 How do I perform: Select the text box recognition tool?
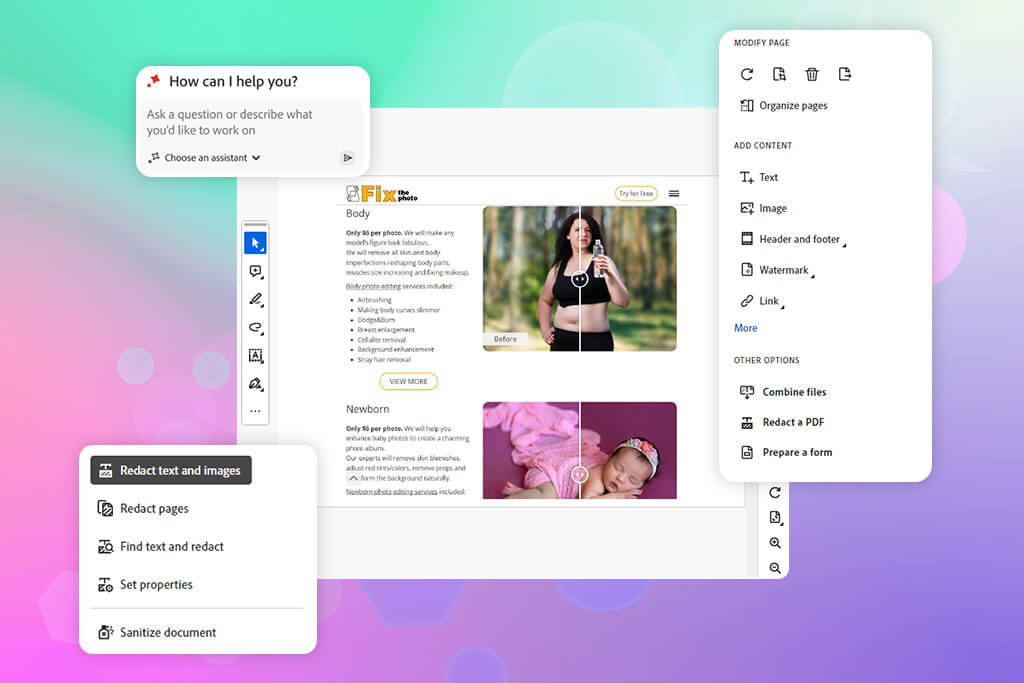[255, 355]
